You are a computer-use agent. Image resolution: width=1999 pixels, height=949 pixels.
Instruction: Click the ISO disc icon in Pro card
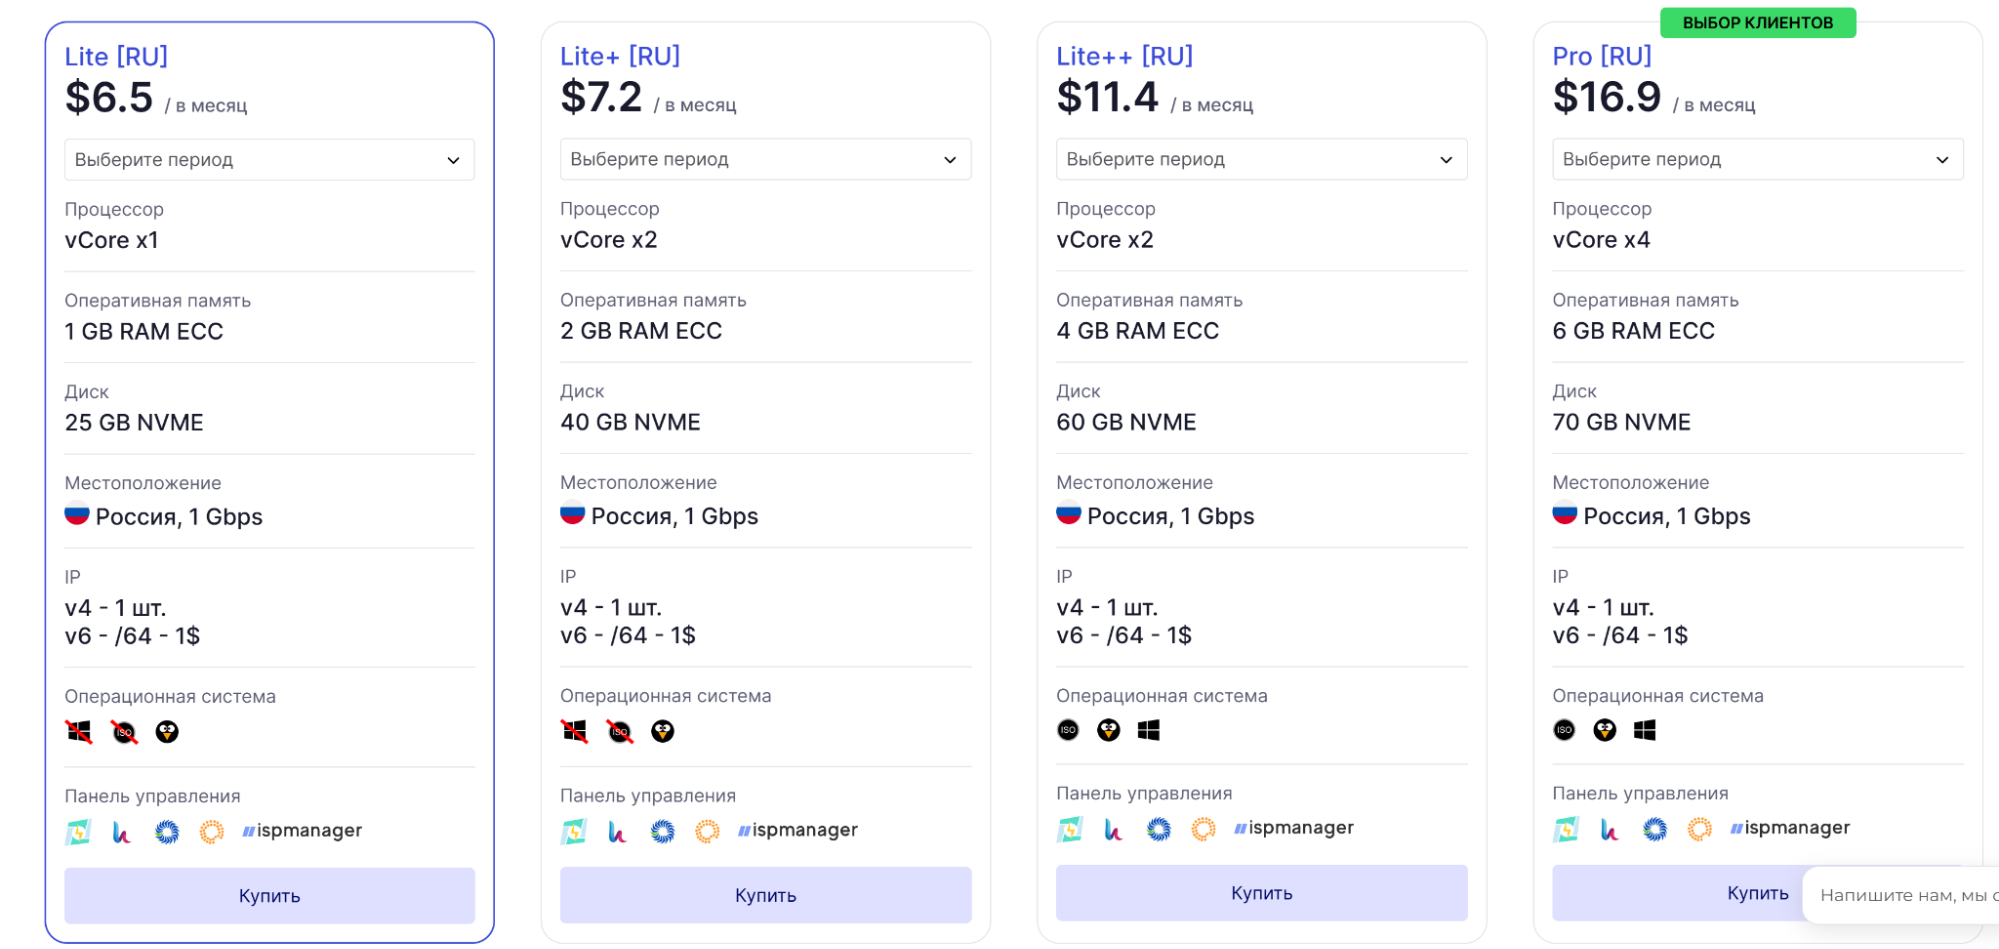(x=1564, y=730)
